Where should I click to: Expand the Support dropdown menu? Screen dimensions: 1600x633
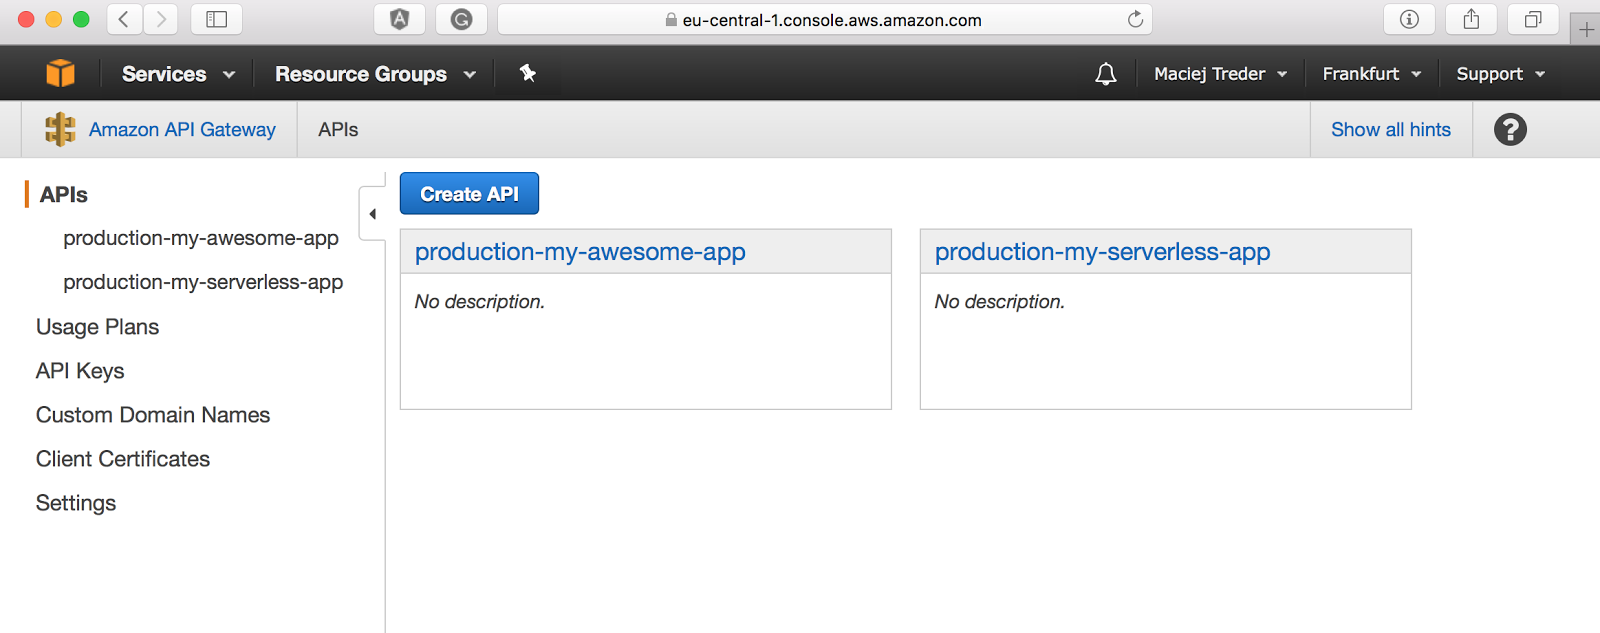[x=1500, y=74]
